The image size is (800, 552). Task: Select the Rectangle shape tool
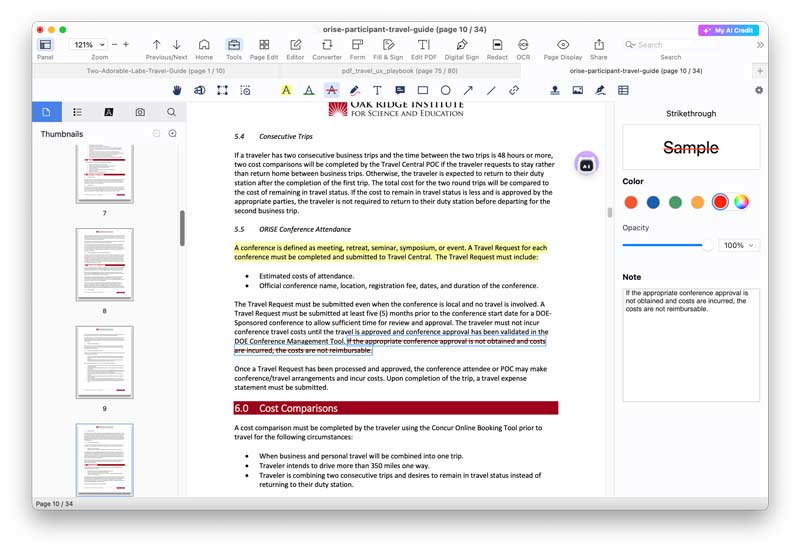coord(422,91)
